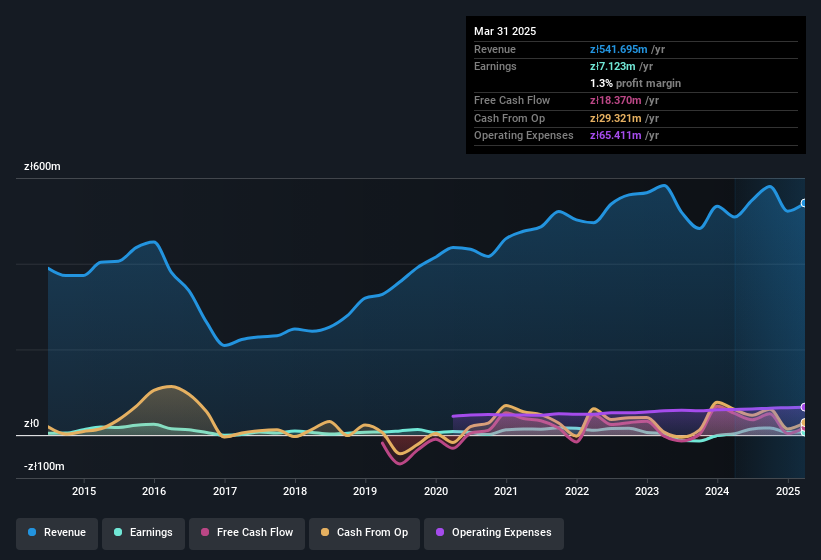Click the zł29.321m cash from op value
Screen dimensions: 821x560
615,118
